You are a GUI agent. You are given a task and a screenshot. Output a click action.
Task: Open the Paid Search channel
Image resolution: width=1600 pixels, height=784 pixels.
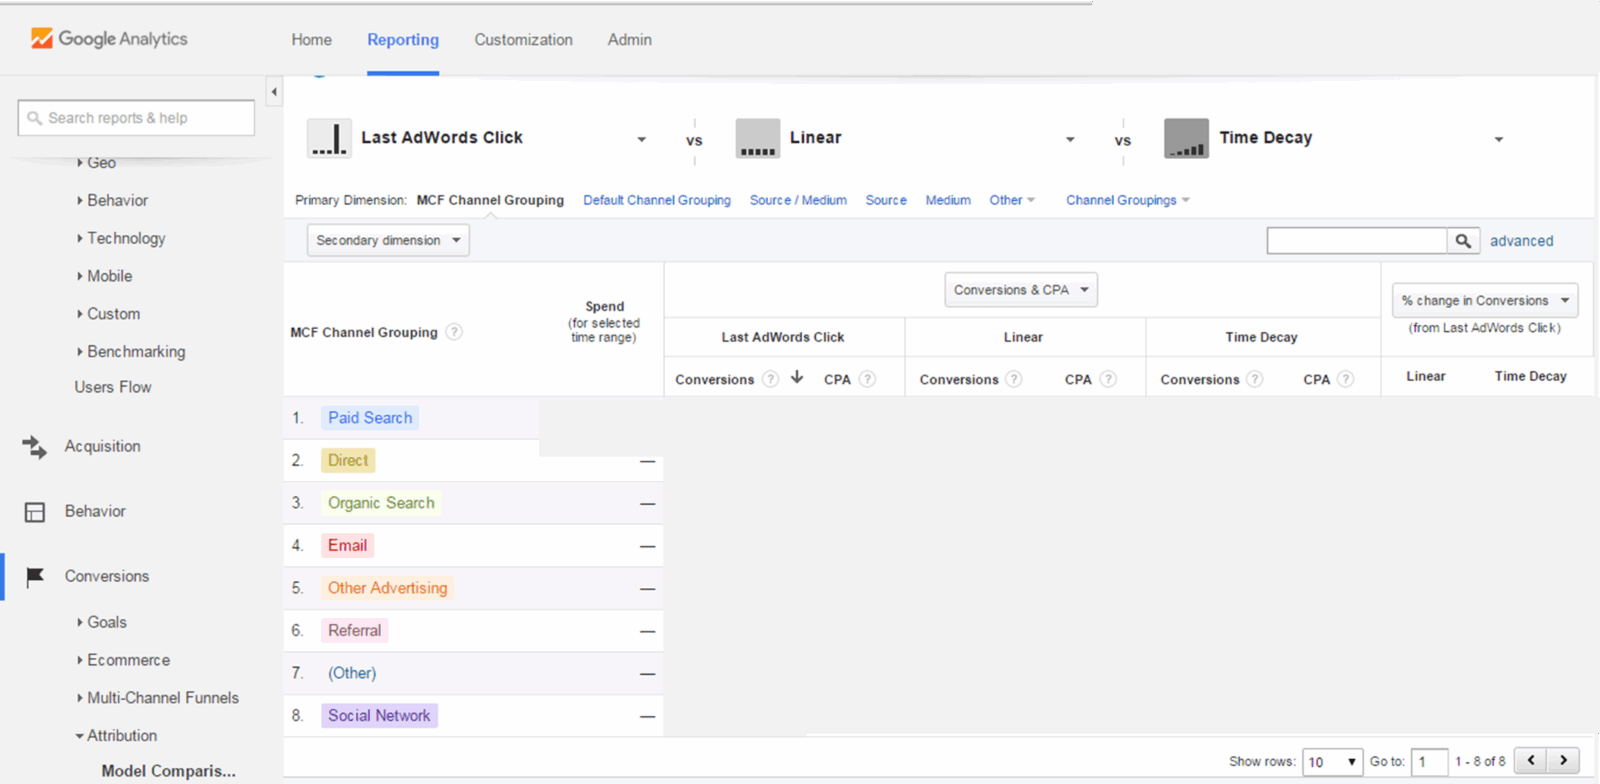point(370,418)
